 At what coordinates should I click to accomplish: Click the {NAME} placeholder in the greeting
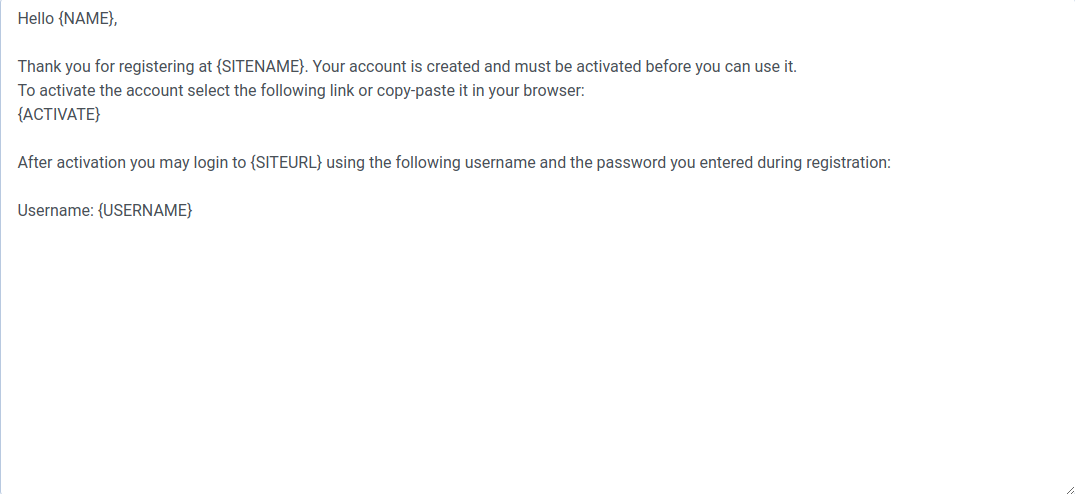click(88, 19)
